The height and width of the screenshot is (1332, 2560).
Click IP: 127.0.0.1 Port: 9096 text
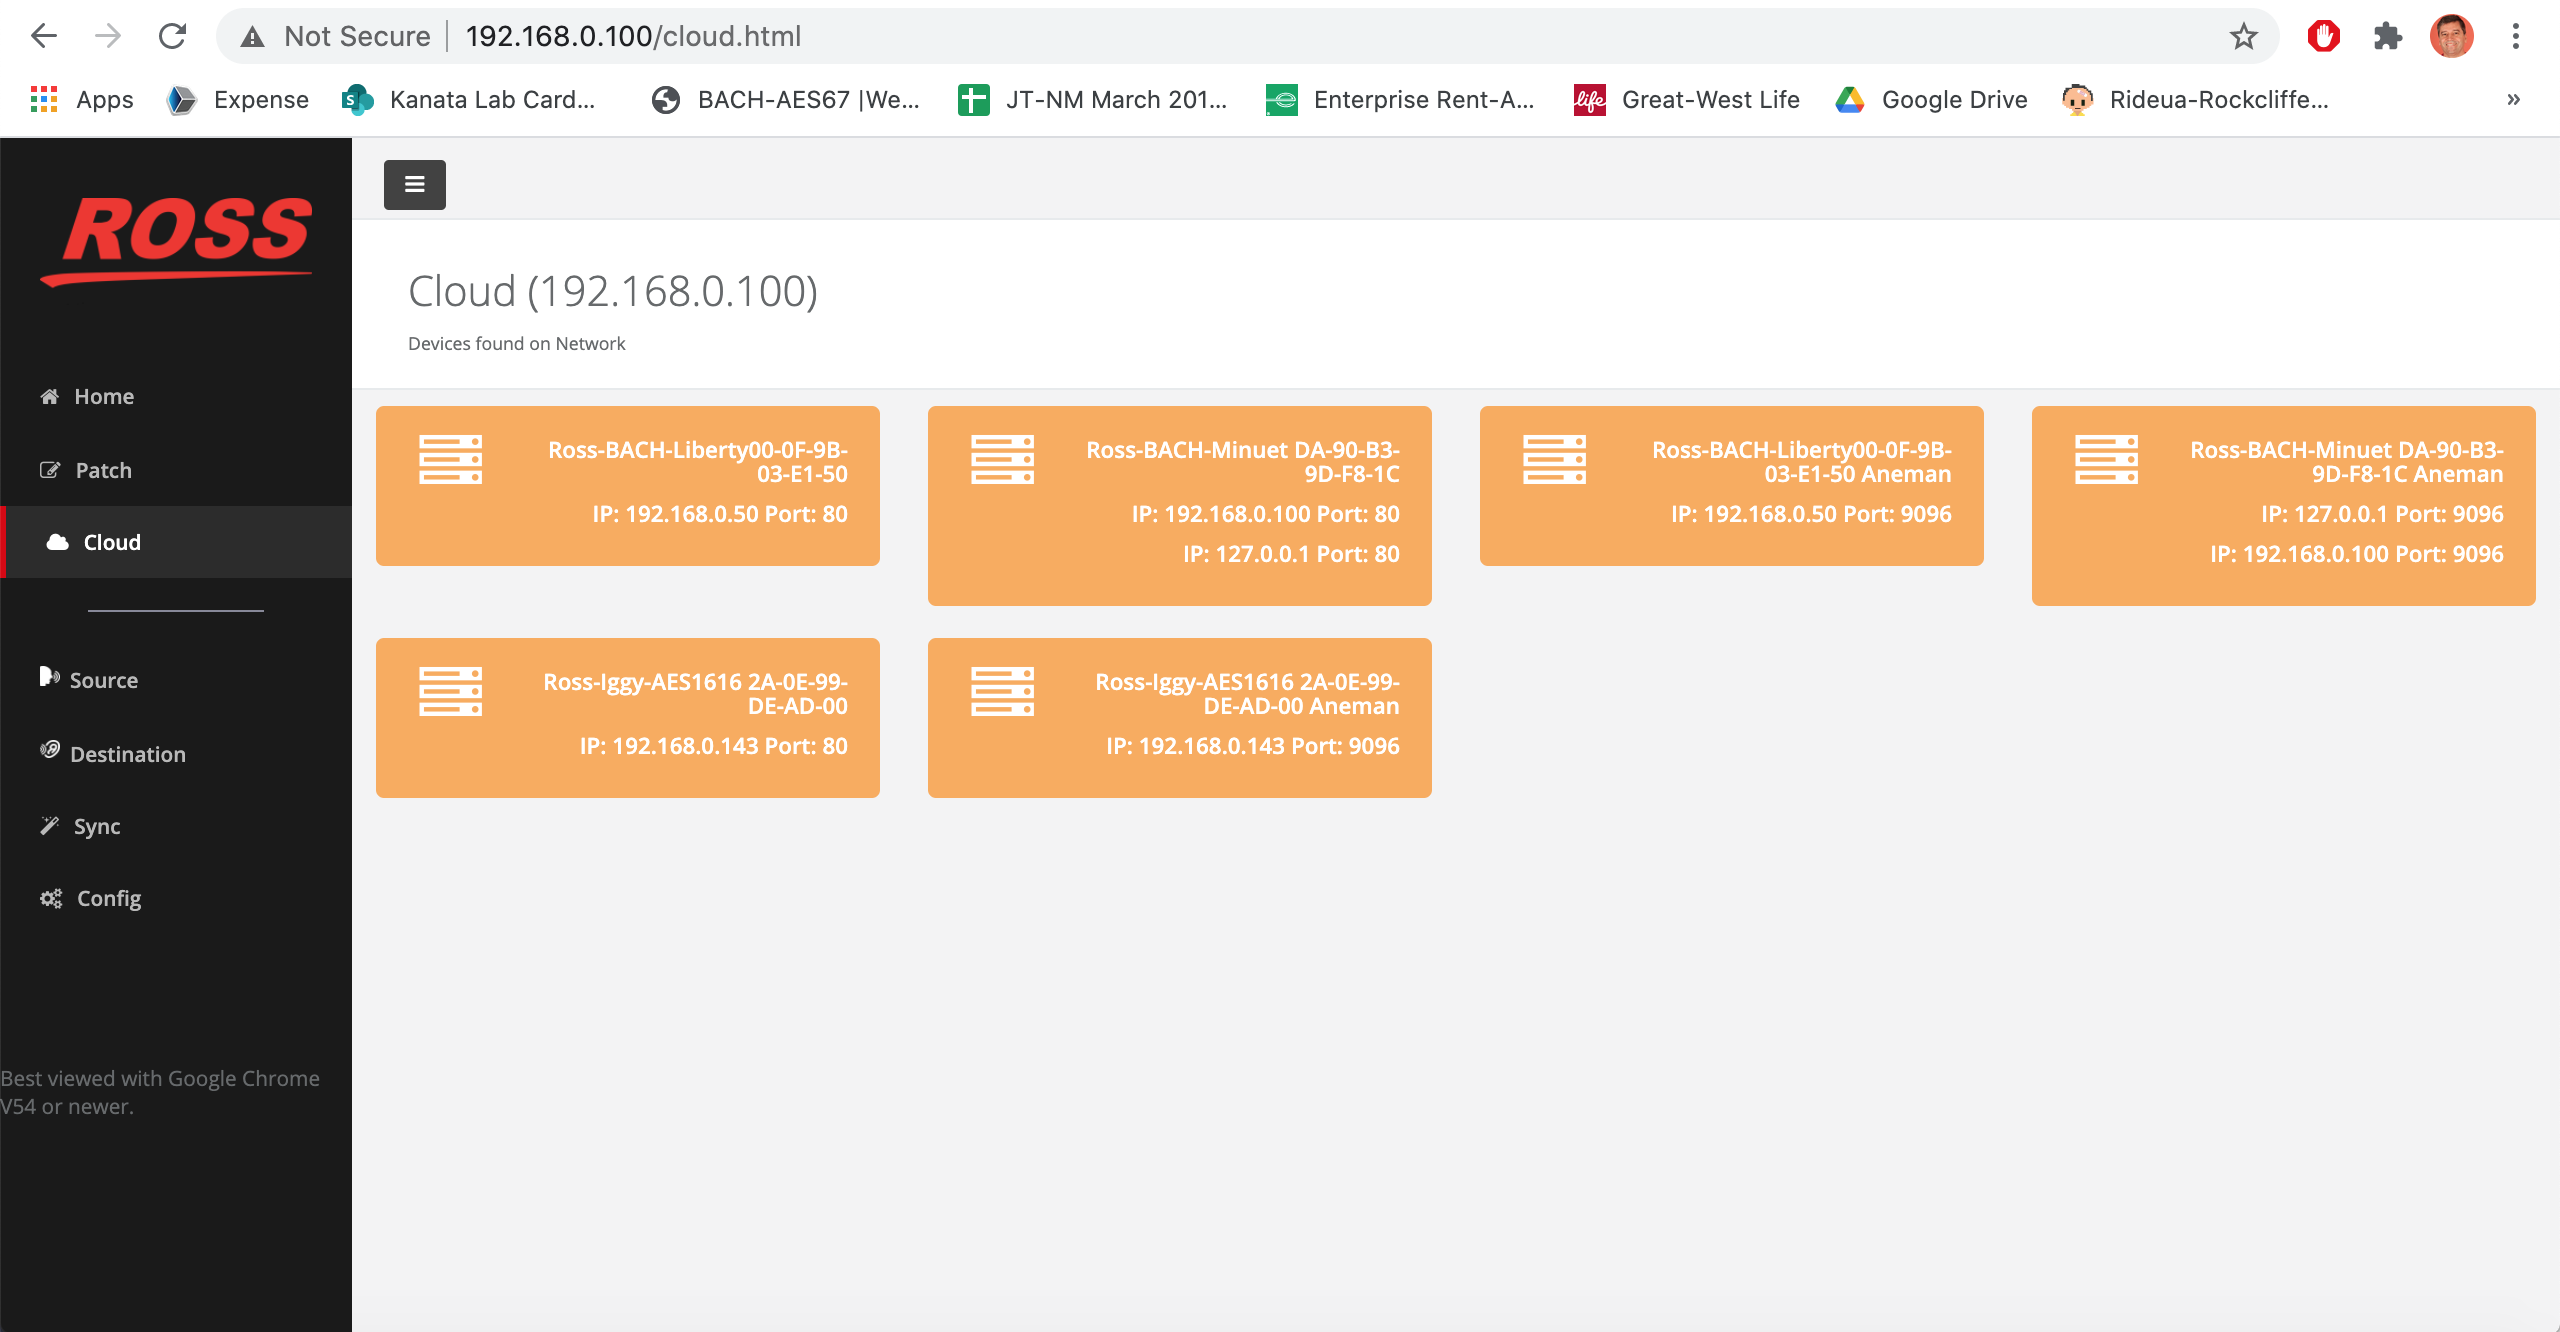coord(2383,514)
